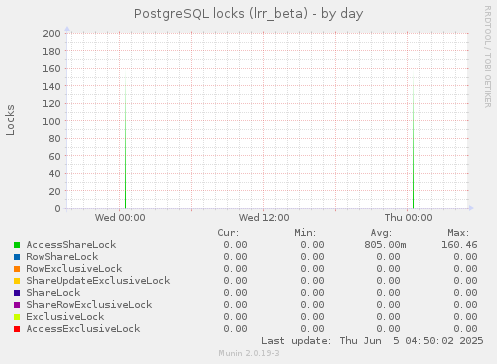Click the Thu 00:00 axis label
The height and width of the screenshot is (364, 497).
[408, 218]
